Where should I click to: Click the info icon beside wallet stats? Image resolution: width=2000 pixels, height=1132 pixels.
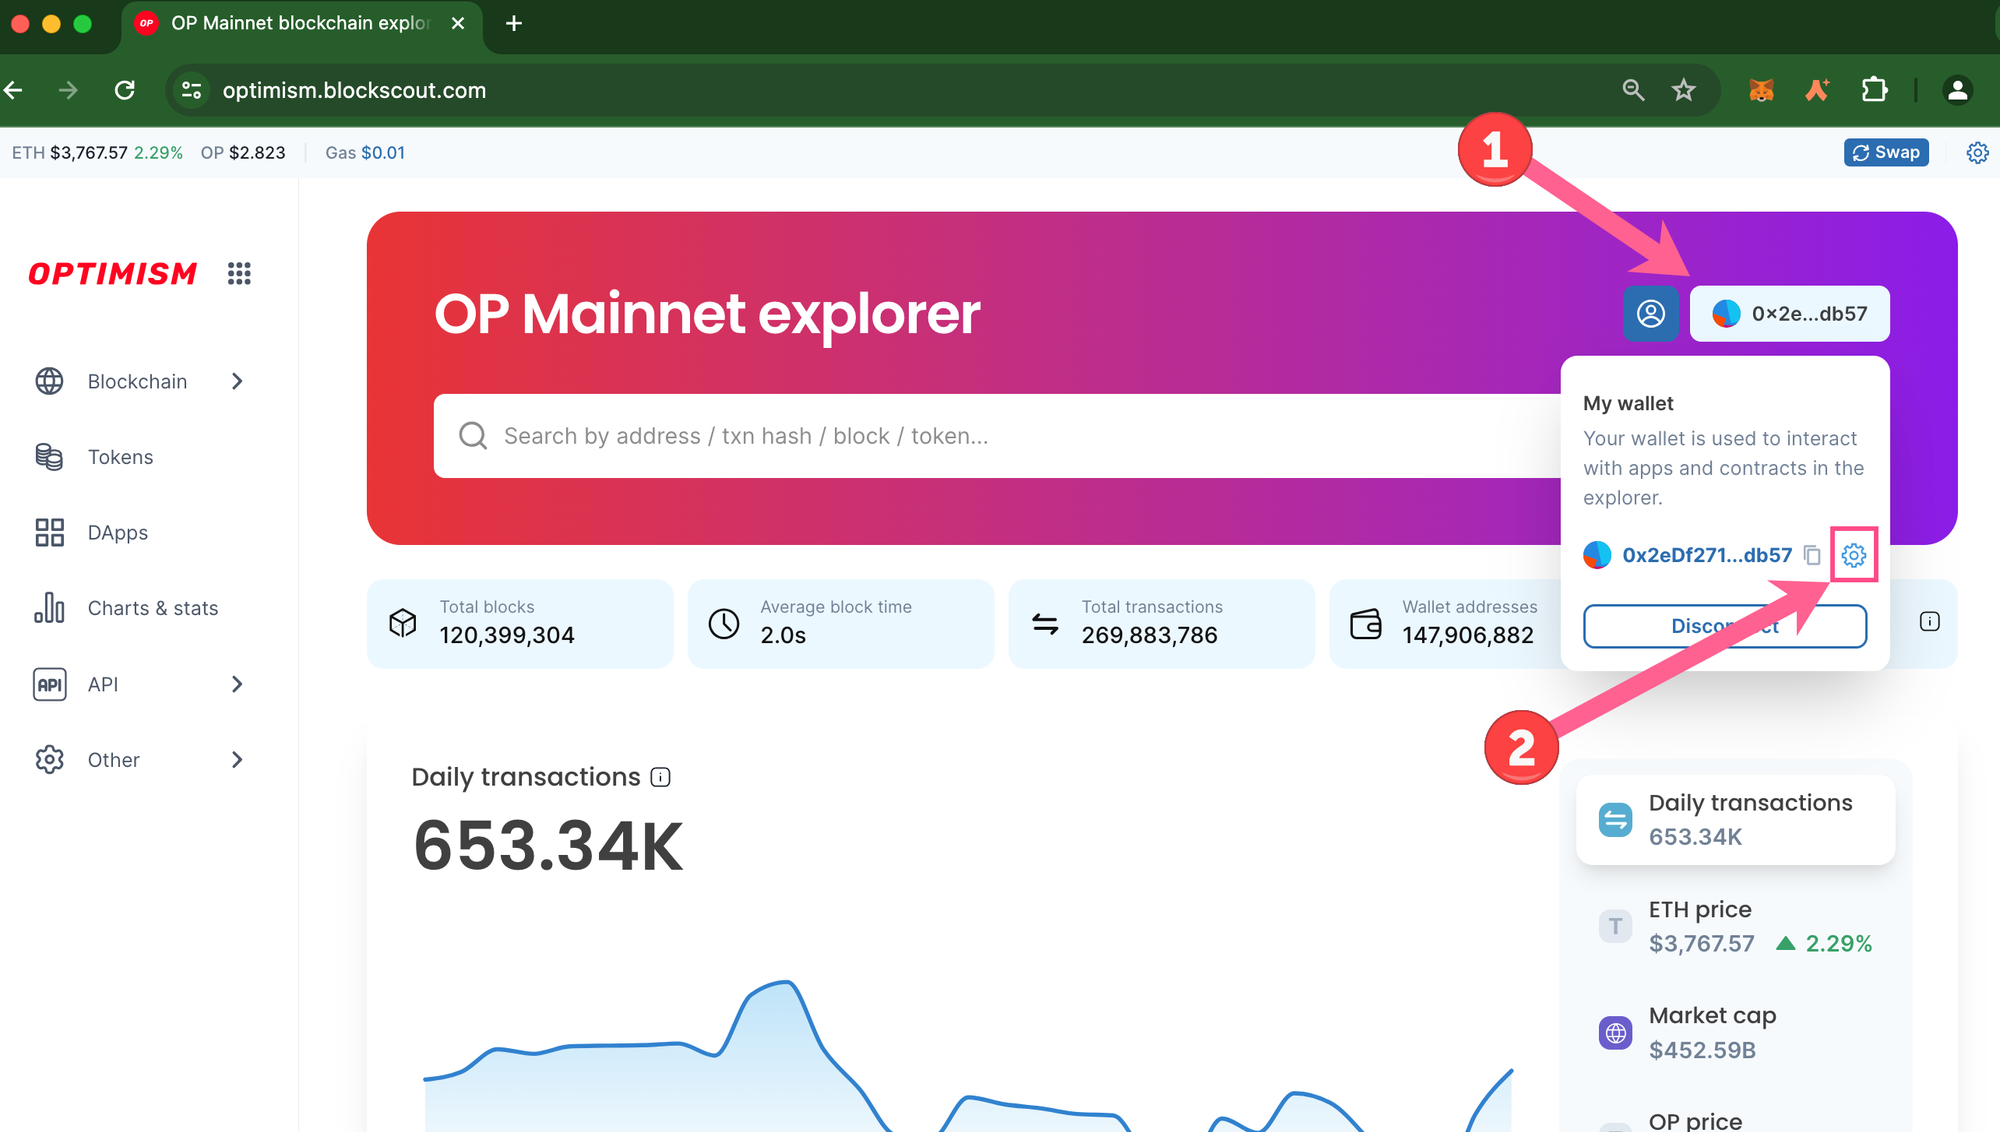1930,622
